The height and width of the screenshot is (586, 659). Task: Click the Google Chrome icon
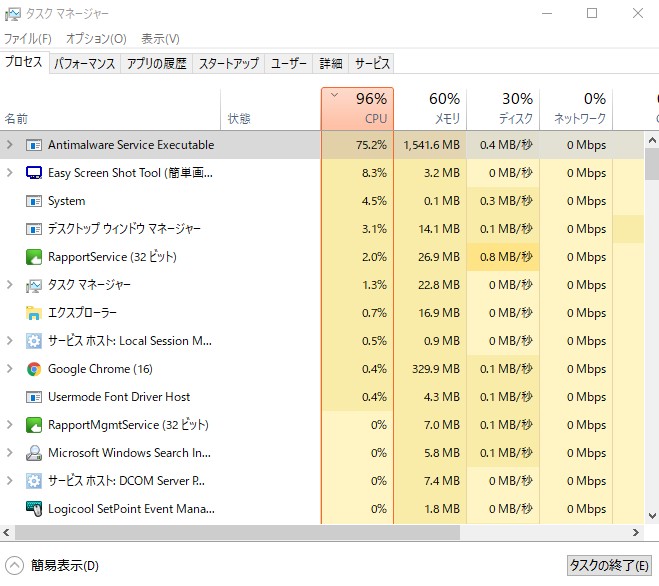34,369
